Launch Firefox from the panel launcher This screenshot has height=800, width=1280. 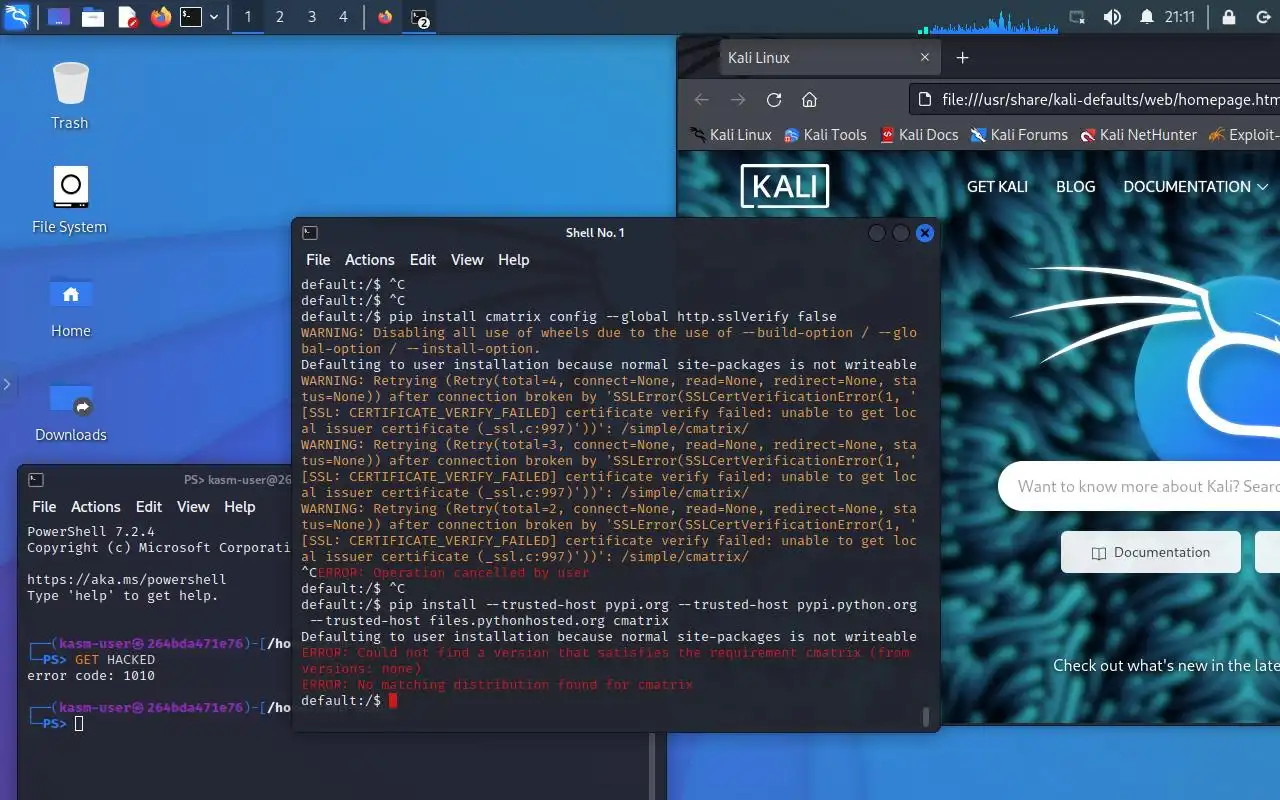[x=160, y=17]
